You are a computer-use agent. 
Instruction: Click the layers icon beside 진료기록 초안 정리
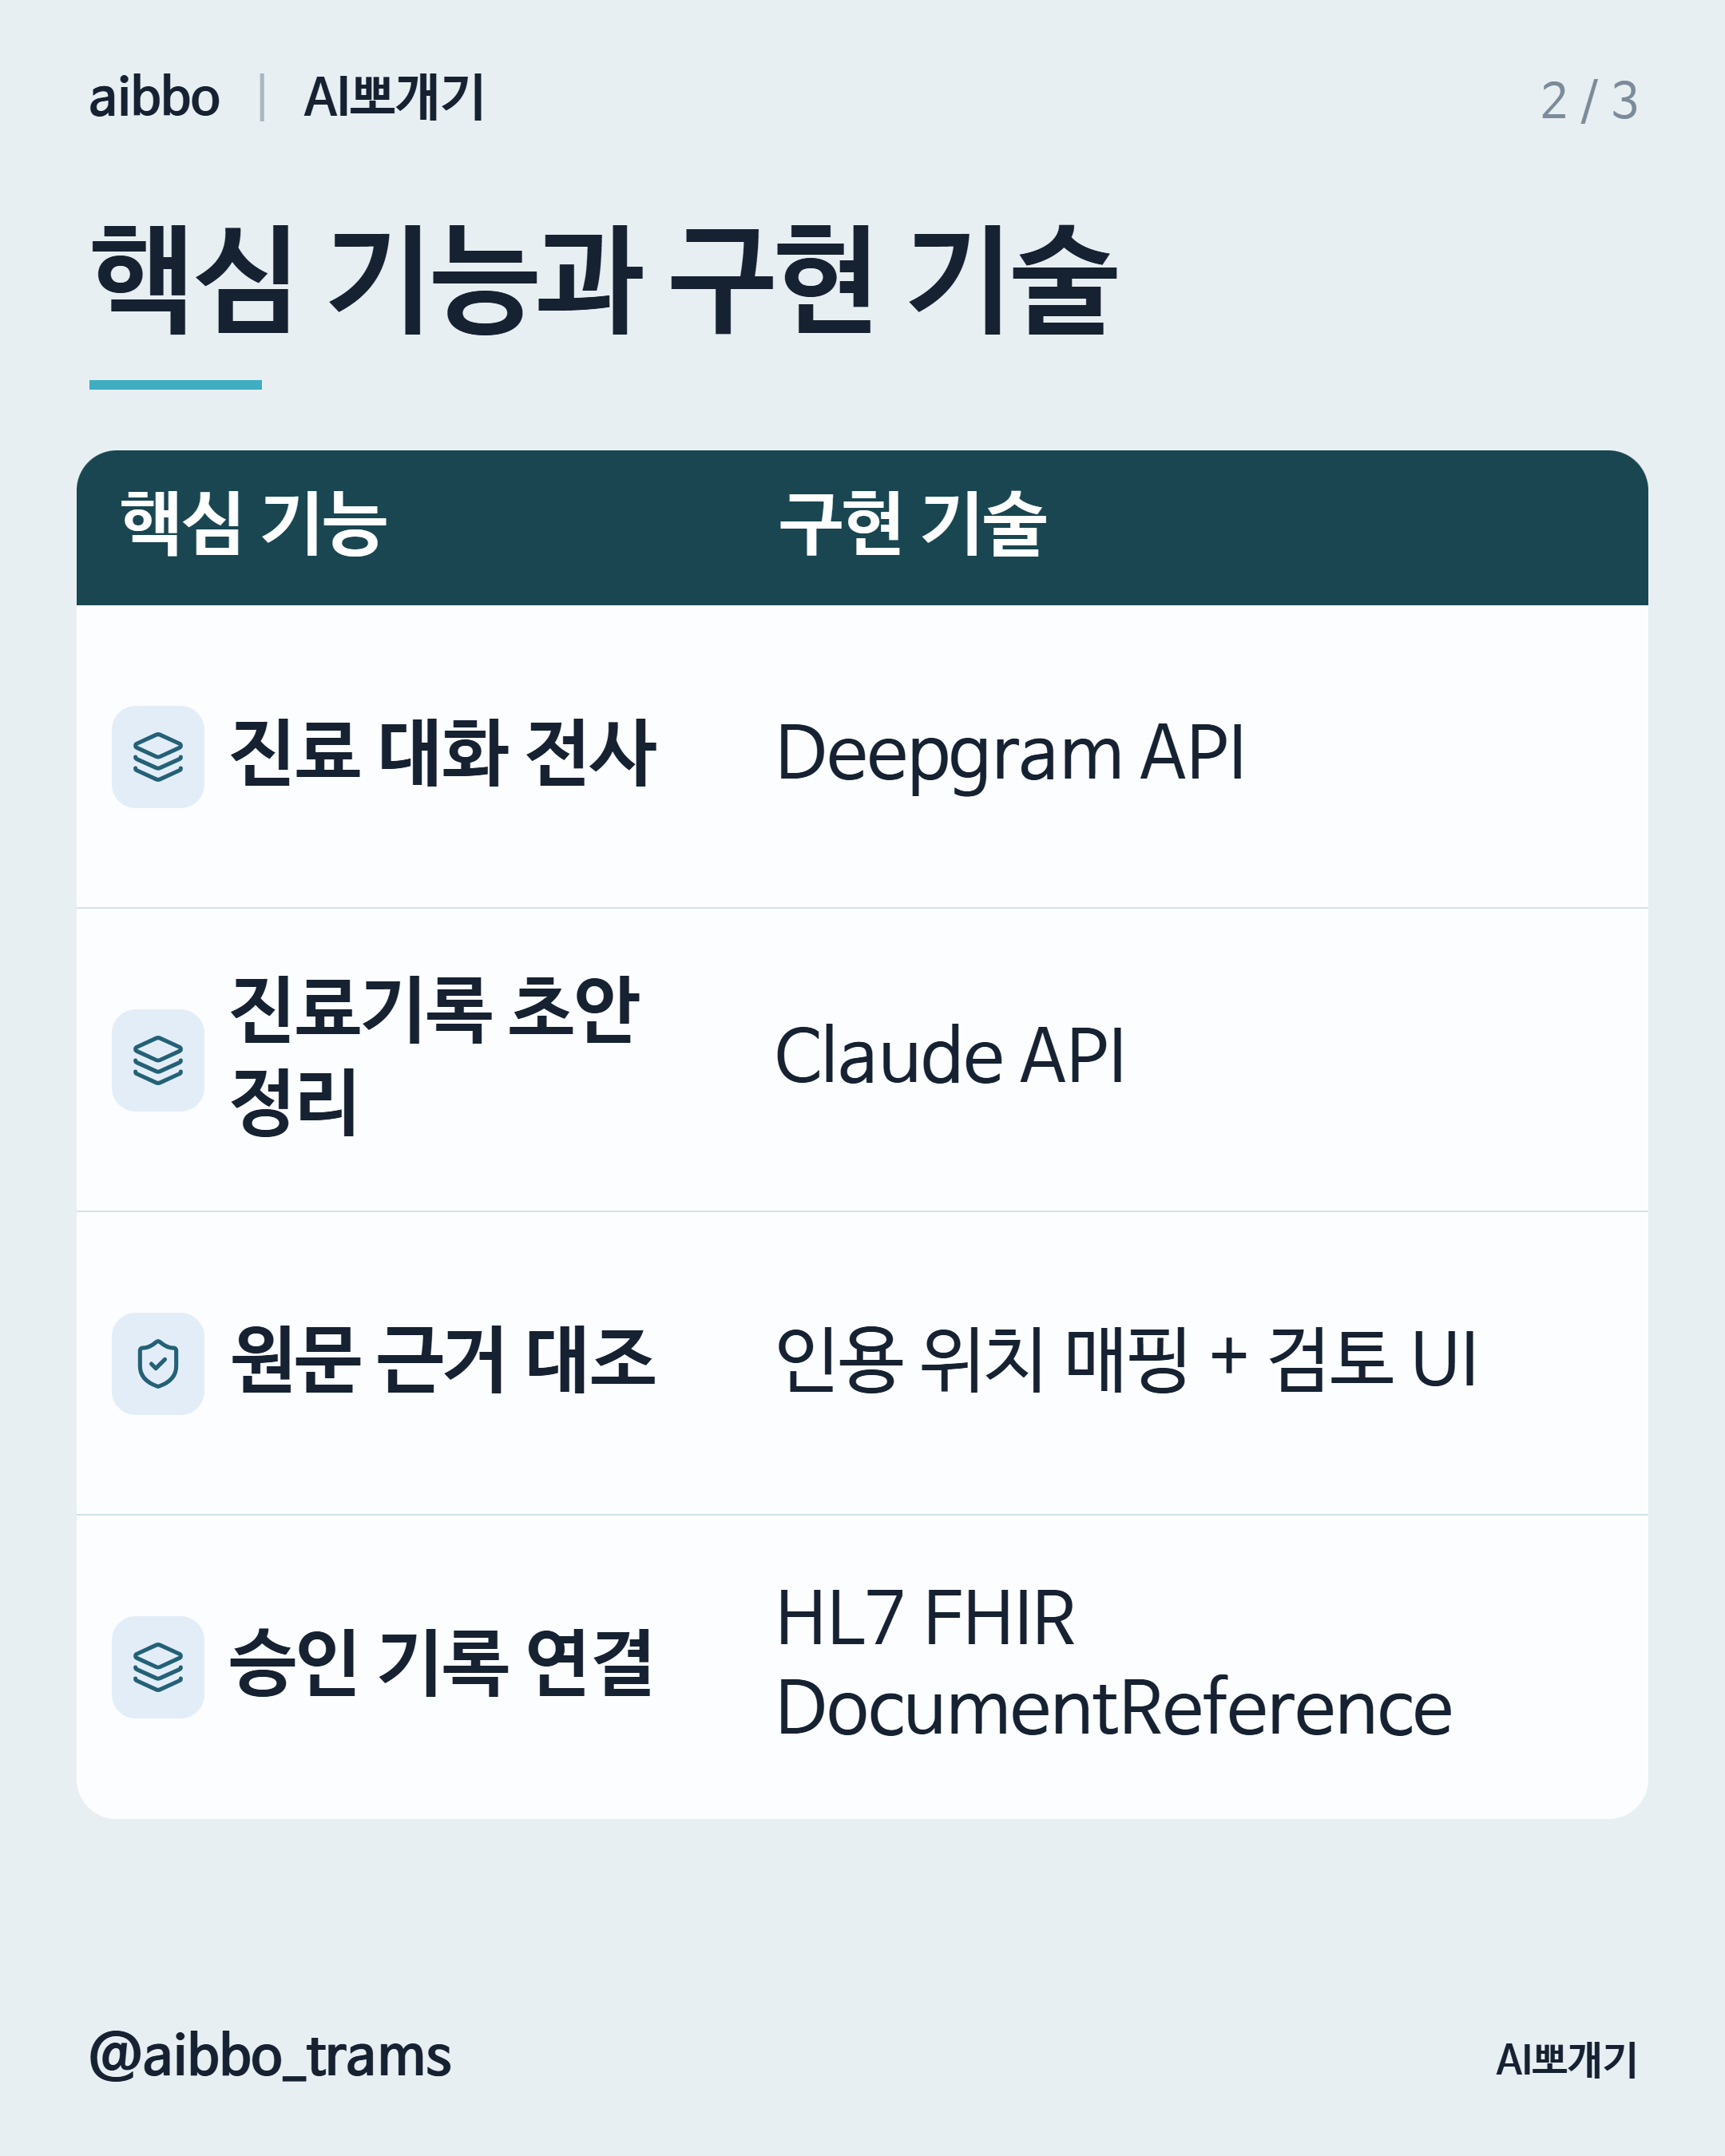pos(158,1060)
